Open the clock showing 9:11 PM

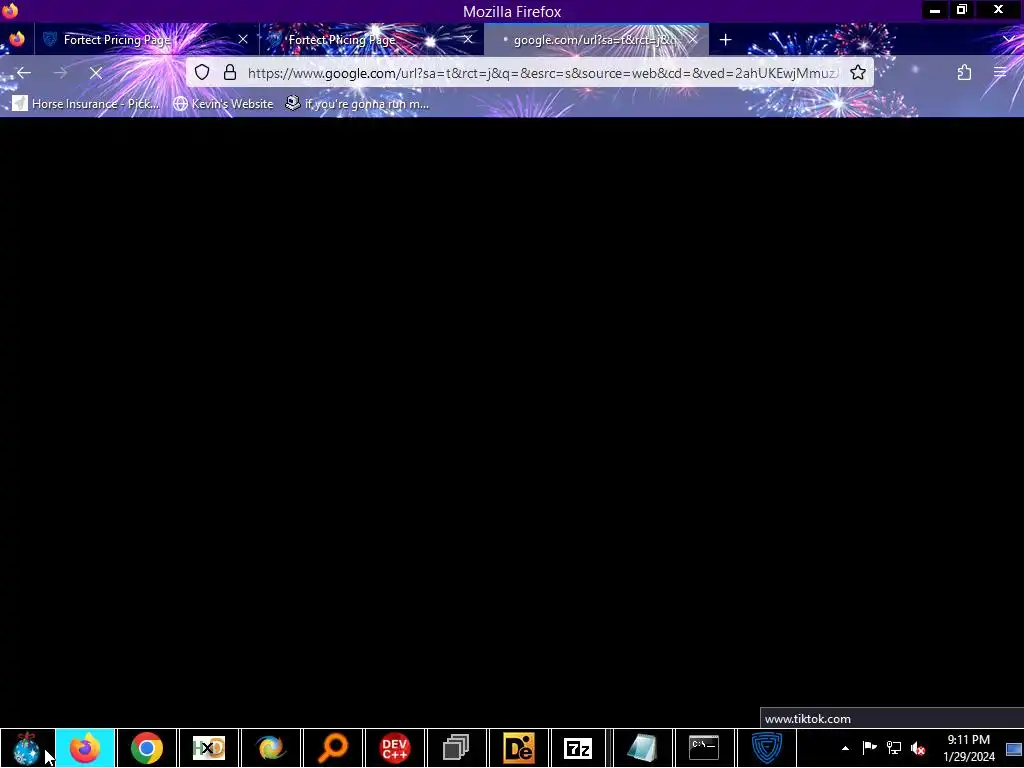(x=969, y=748)
